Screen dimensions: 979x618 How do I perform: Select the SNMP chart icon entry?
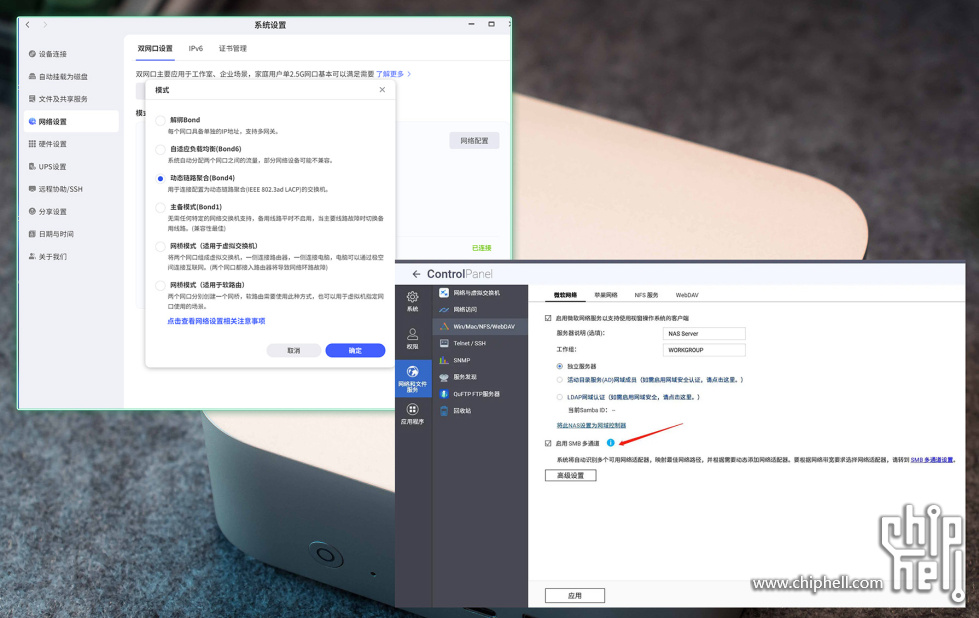[445, 360]
